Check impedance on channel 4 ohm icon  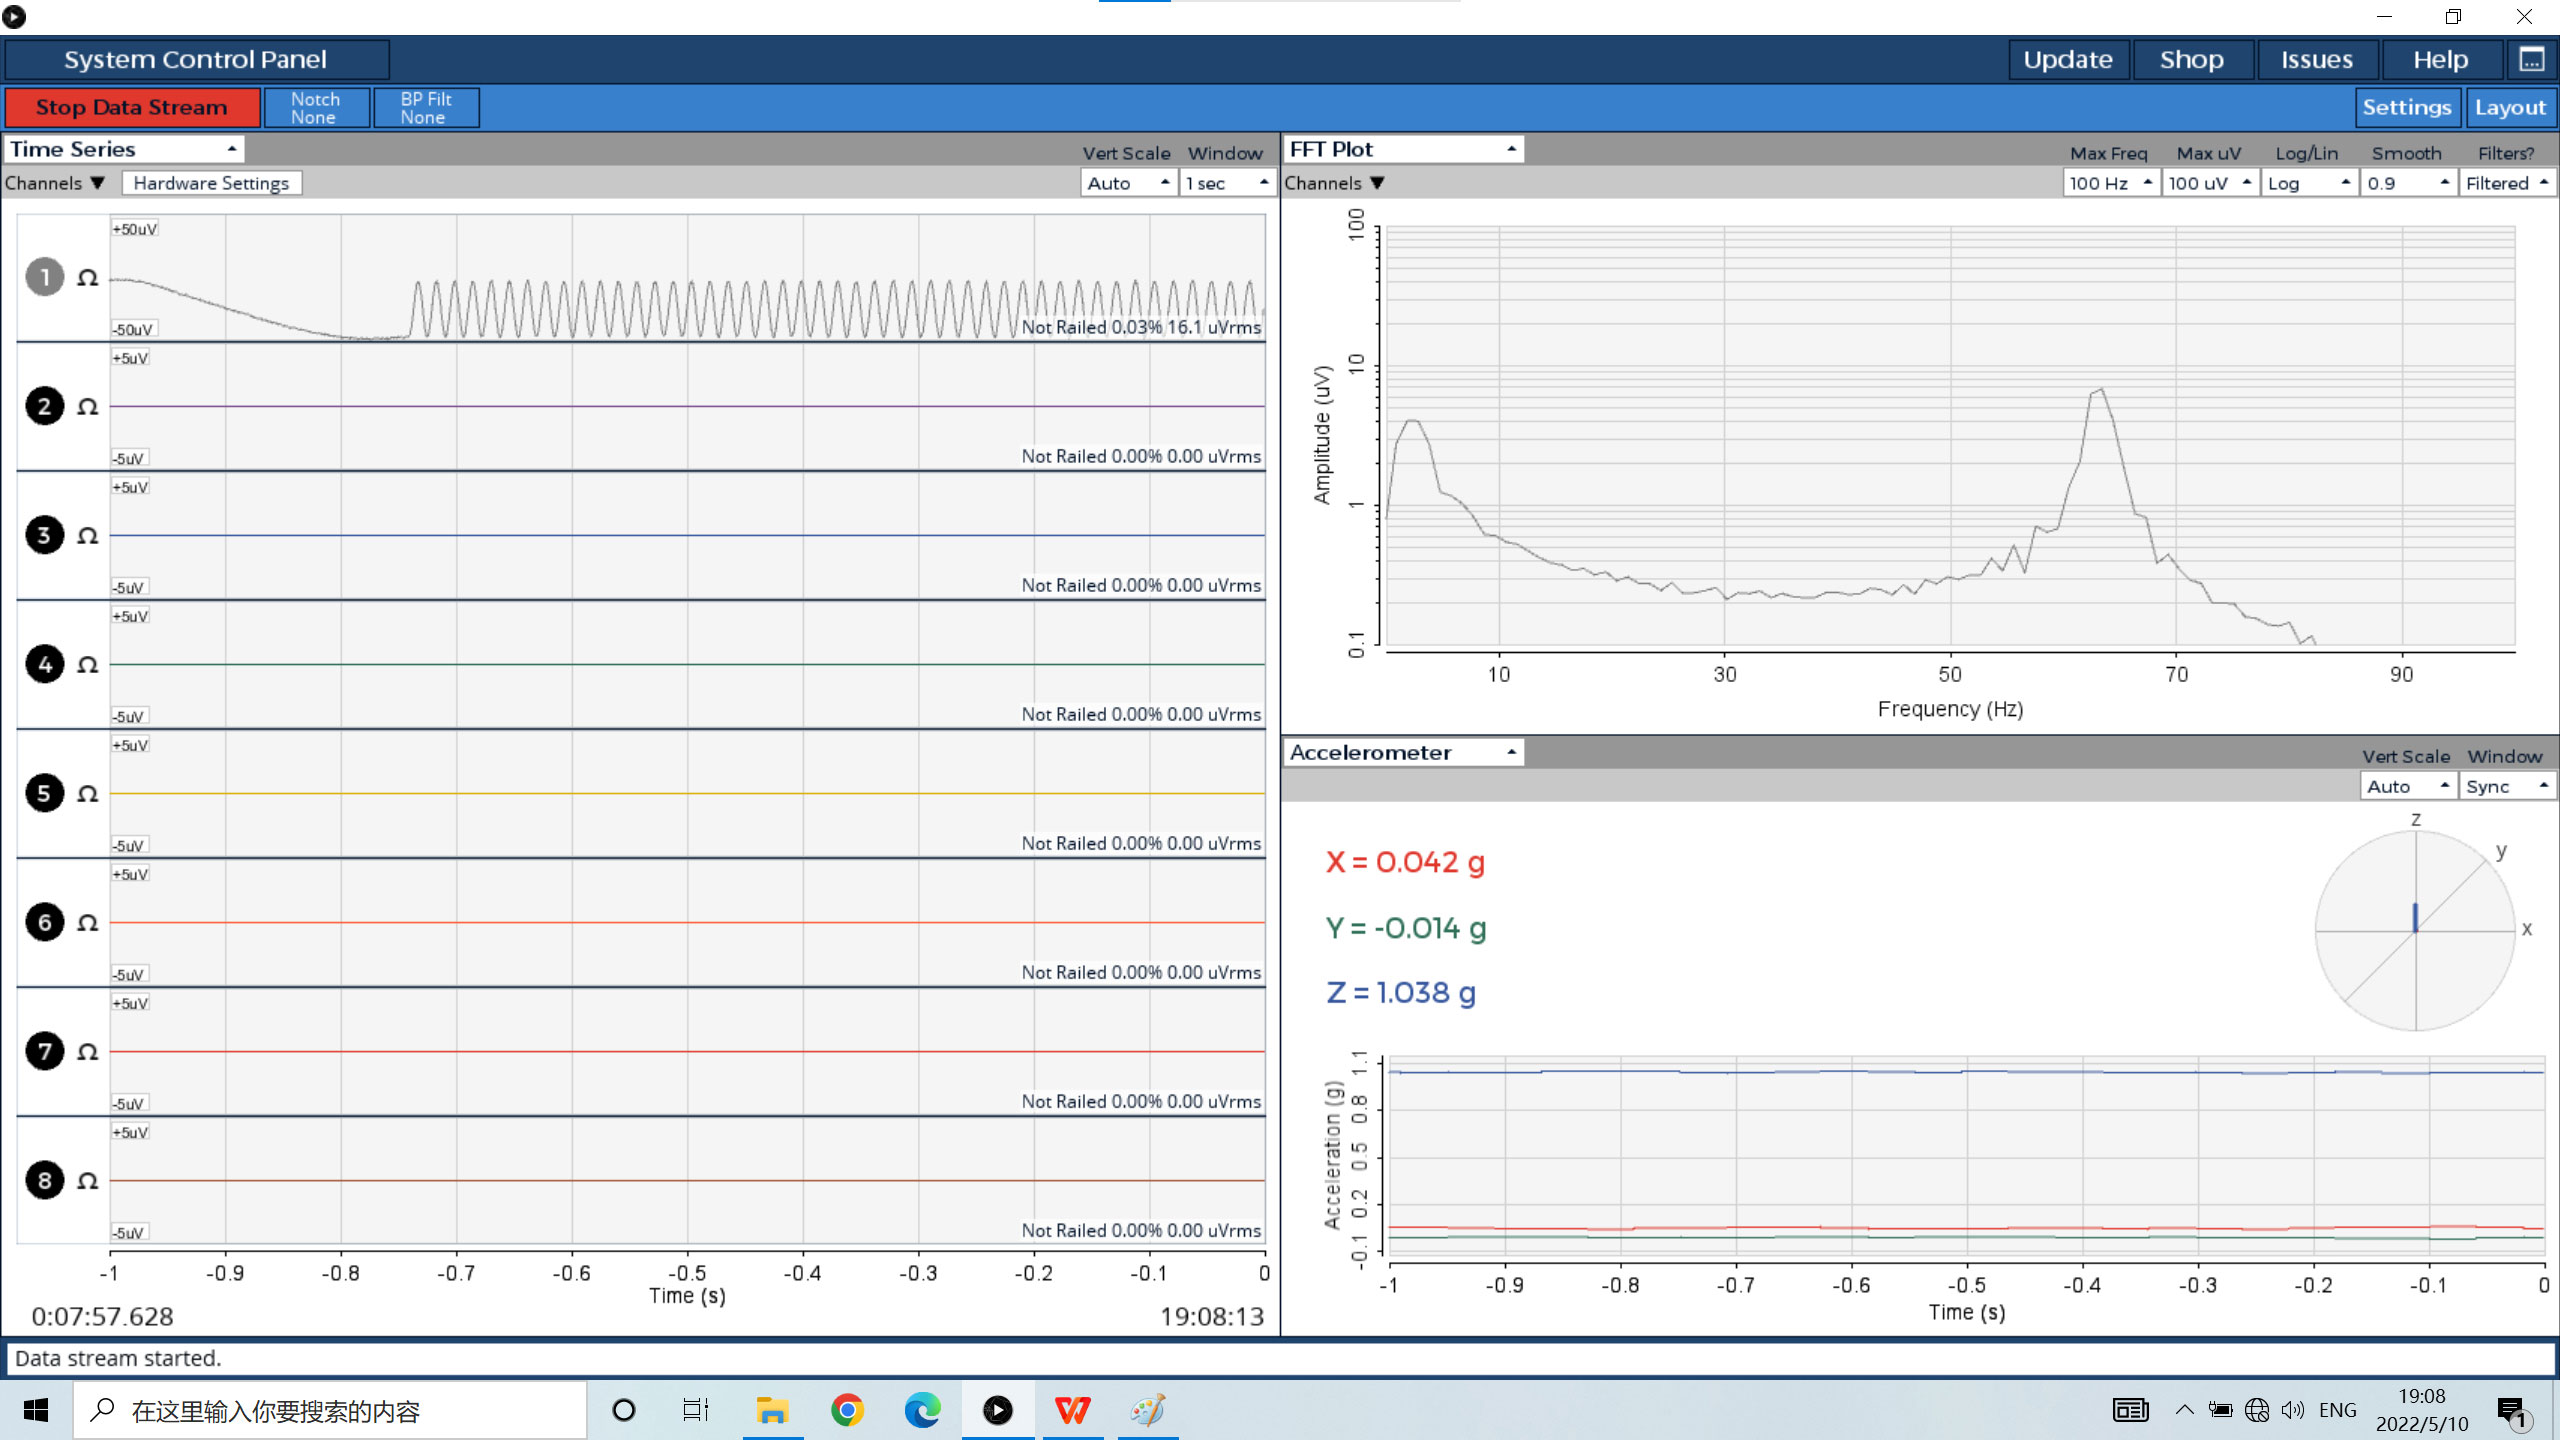[88, 665]
